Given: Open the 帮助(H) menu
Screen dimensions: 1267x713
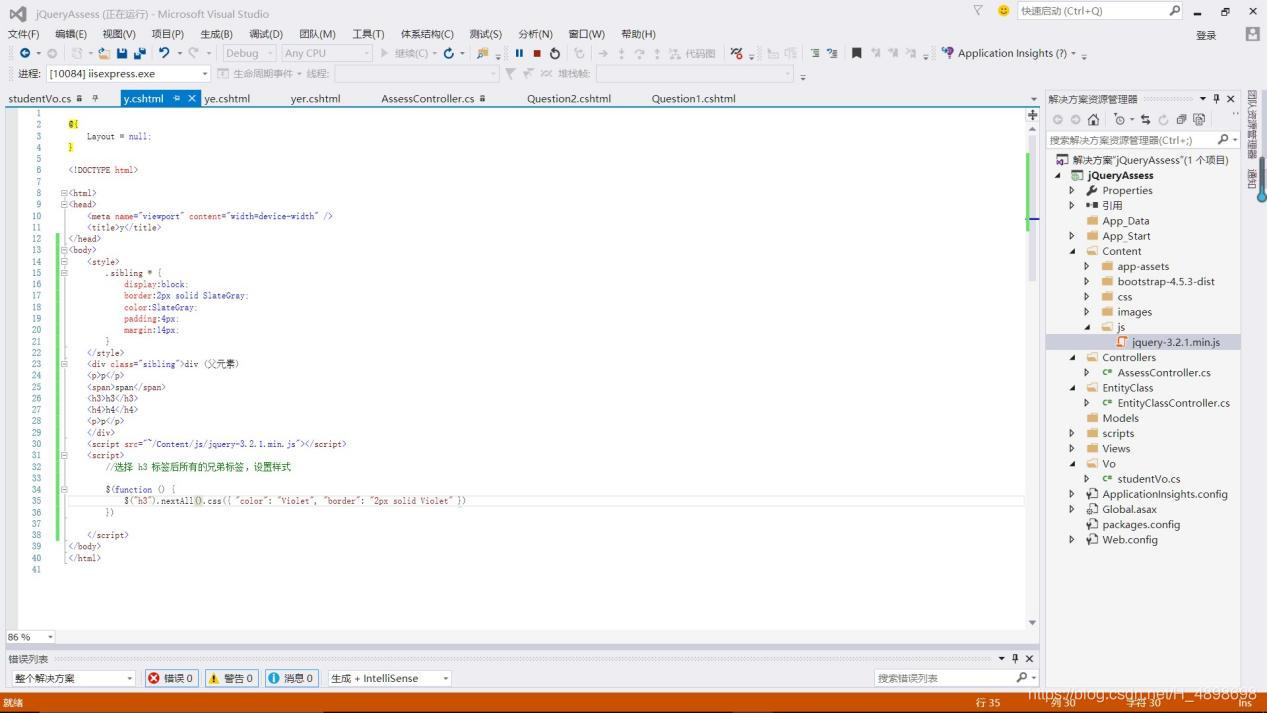Looking at the screenshot, I should tap(638, 34).
